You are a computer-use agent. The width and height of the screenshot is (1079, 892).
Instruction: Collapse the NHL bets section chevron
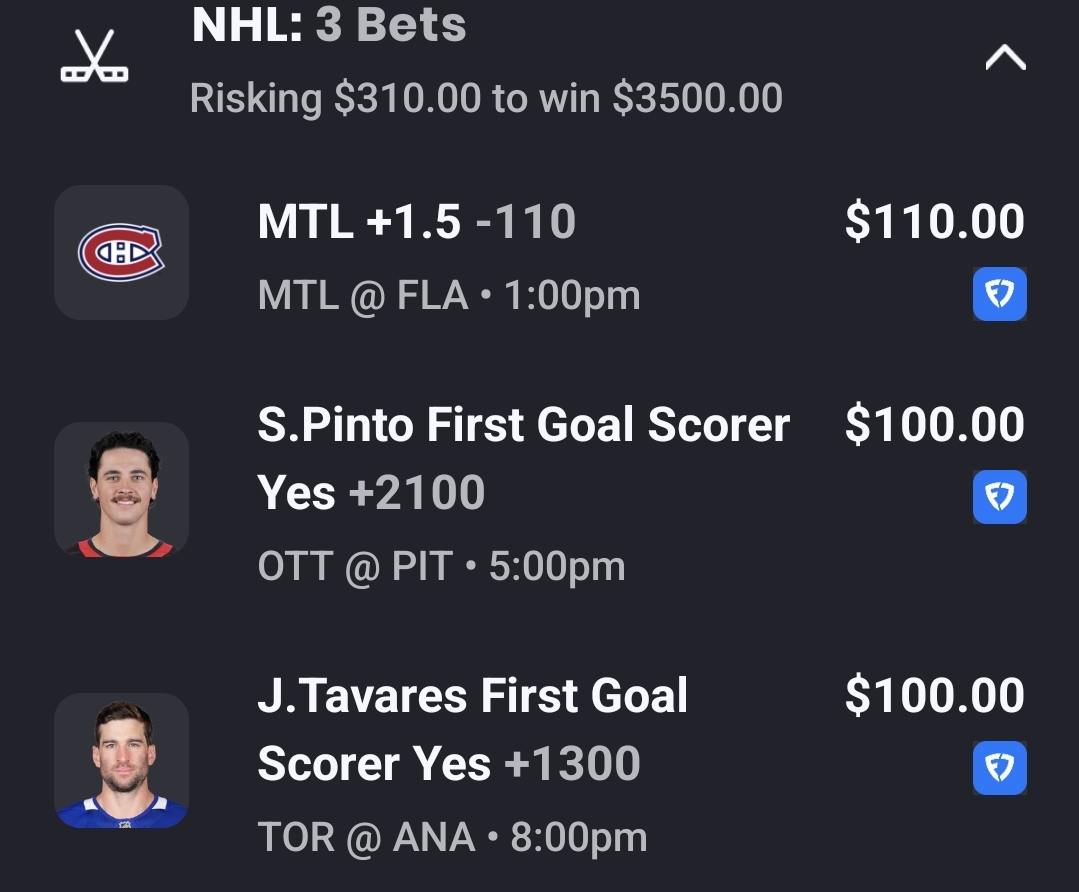(1005, 59)
